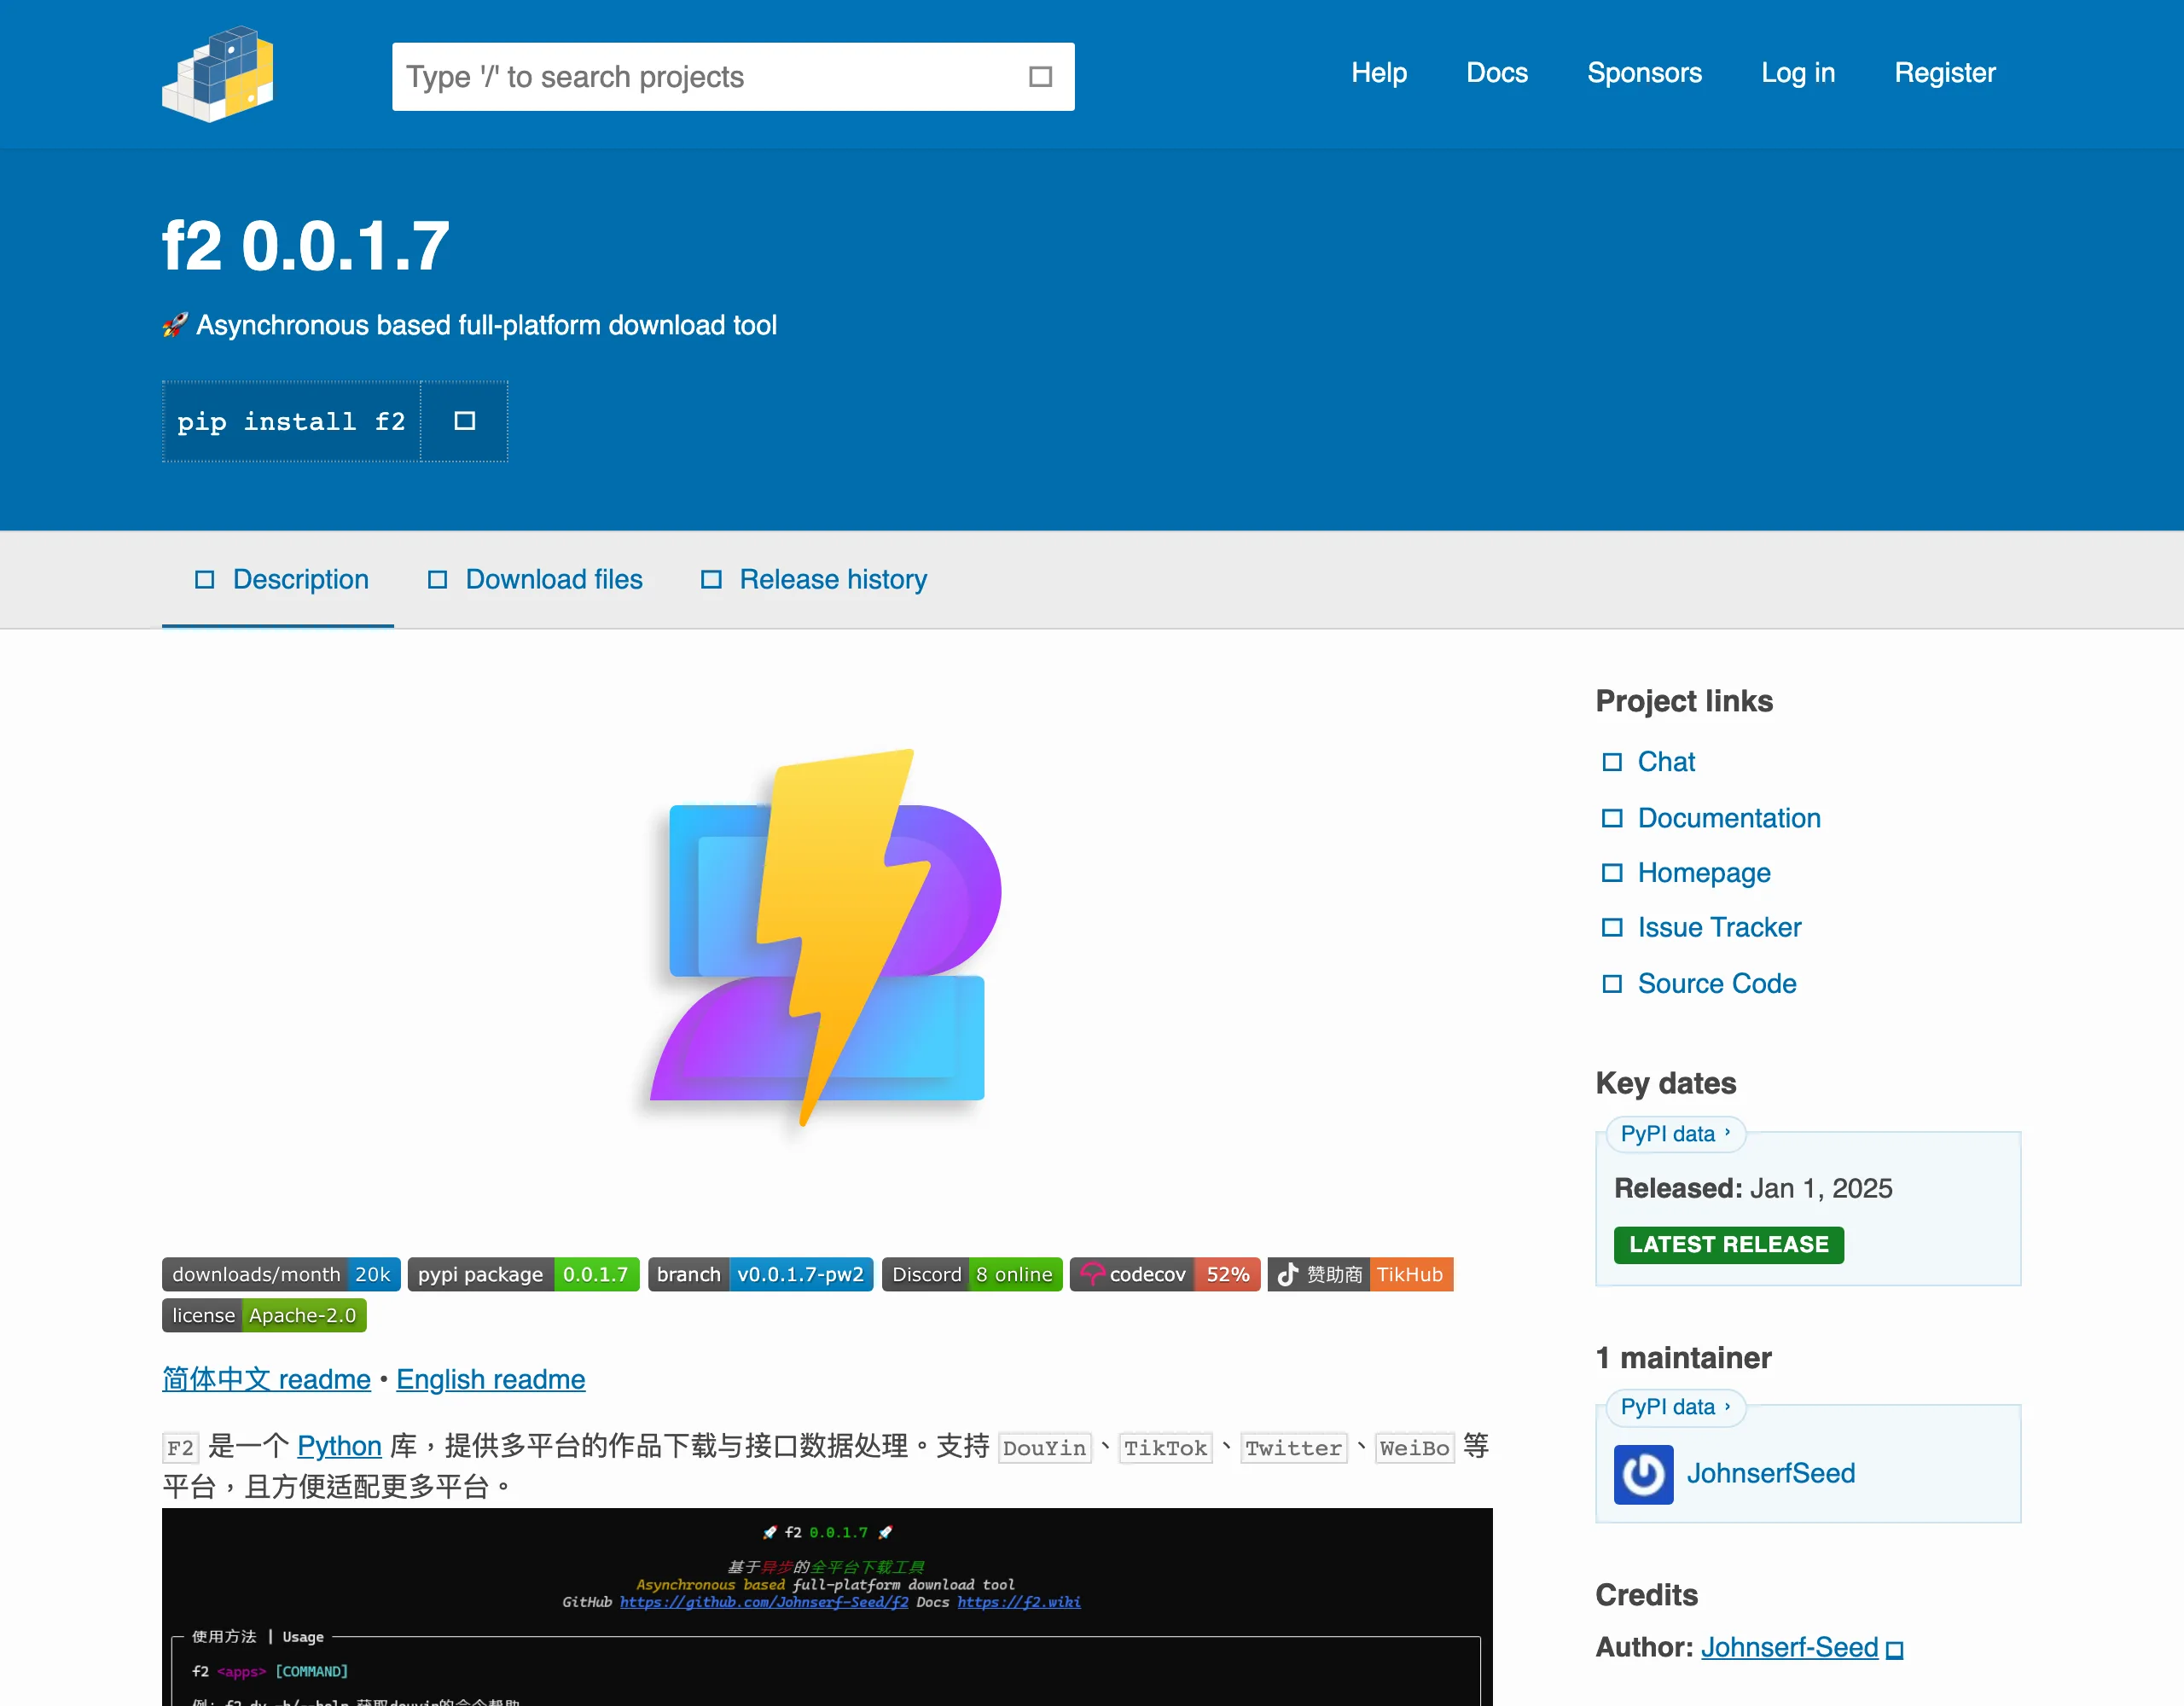Open Help in the top navigation
Viewport: 2184px width, 1706px height.
(x=1379, y=73)
